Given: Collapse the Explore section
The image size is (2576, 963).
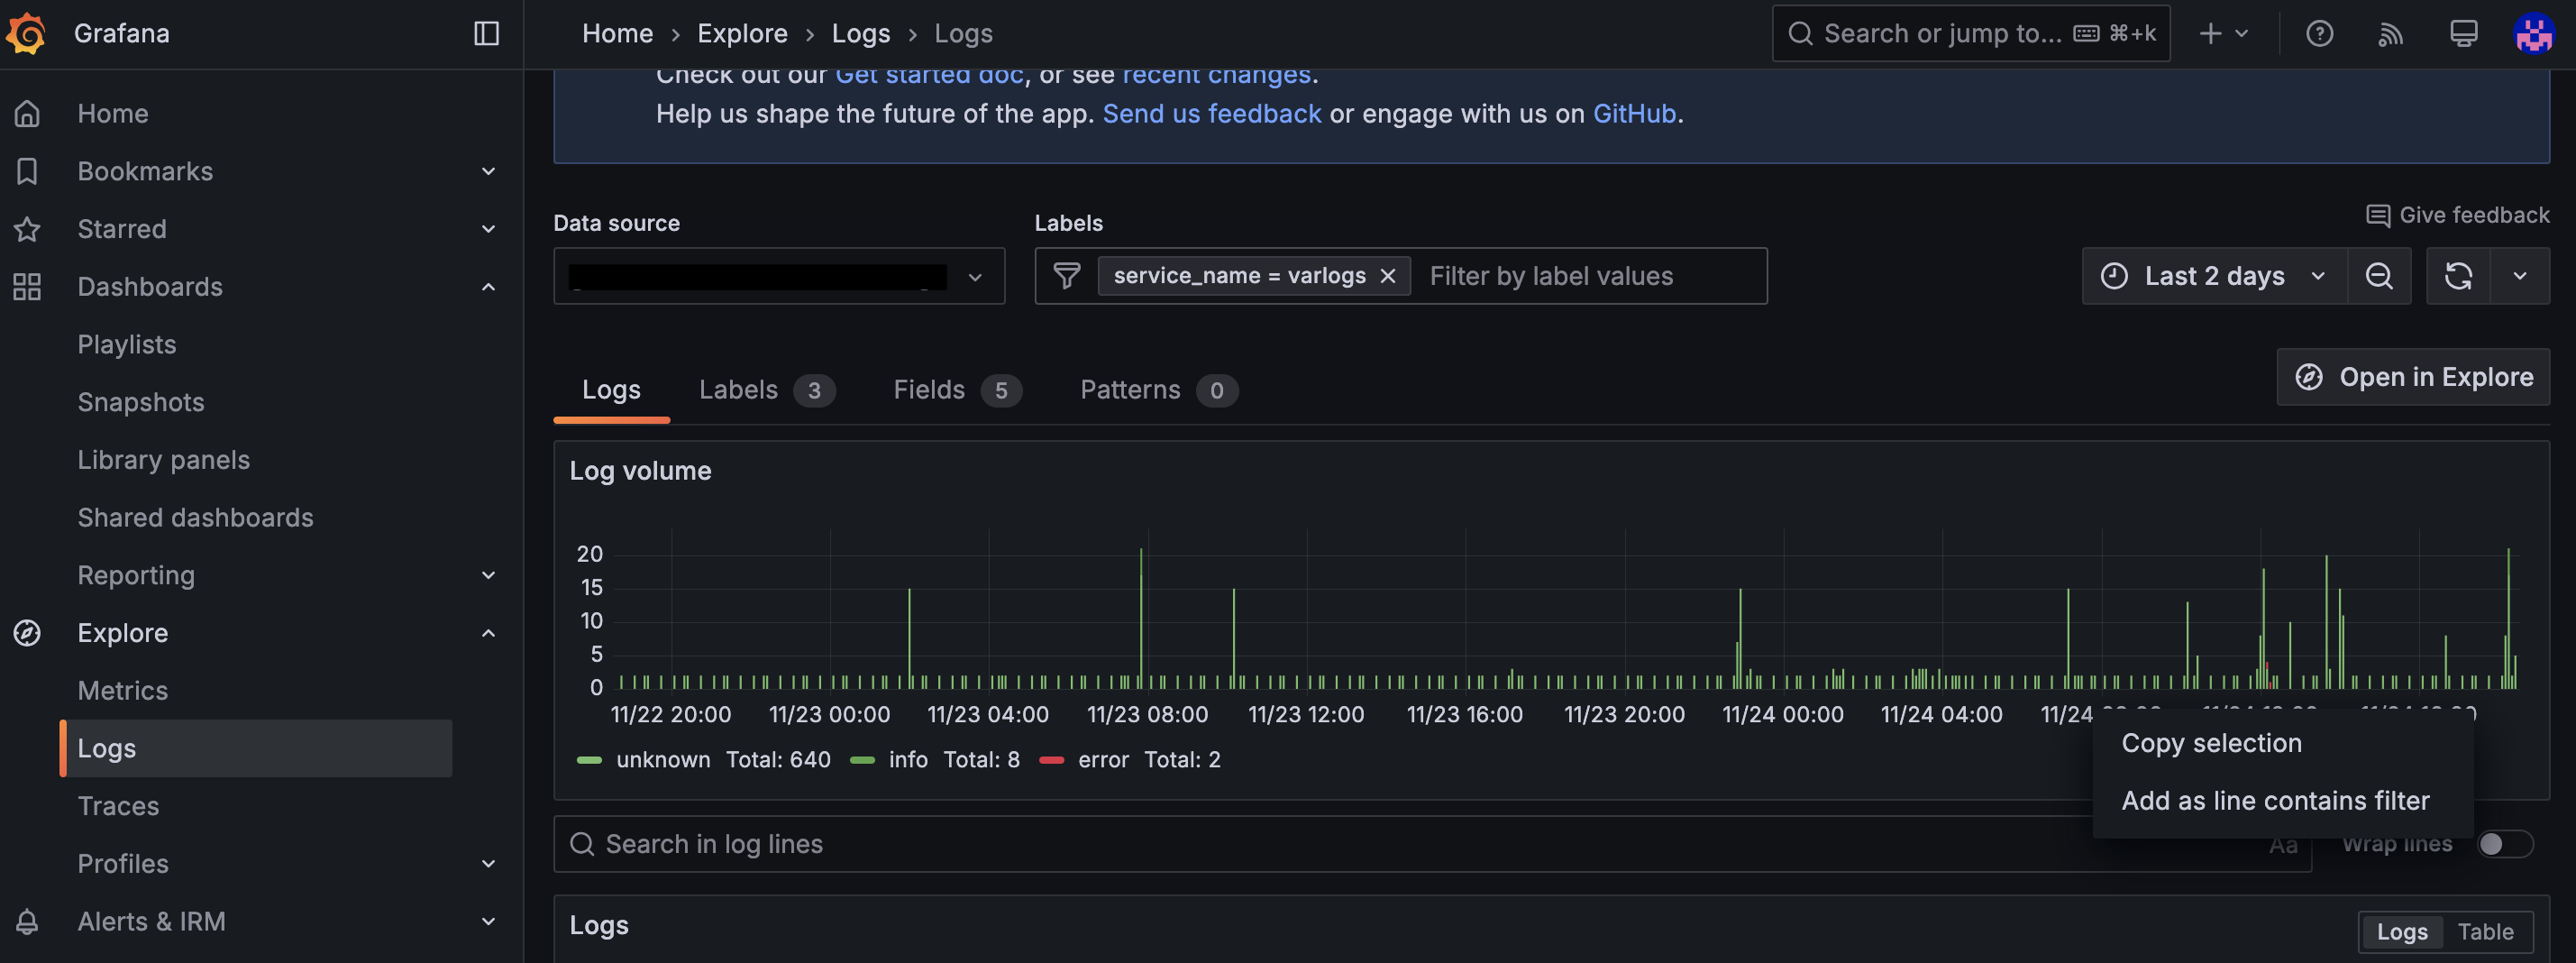Looking at the screenshot, I should (488, 633).
